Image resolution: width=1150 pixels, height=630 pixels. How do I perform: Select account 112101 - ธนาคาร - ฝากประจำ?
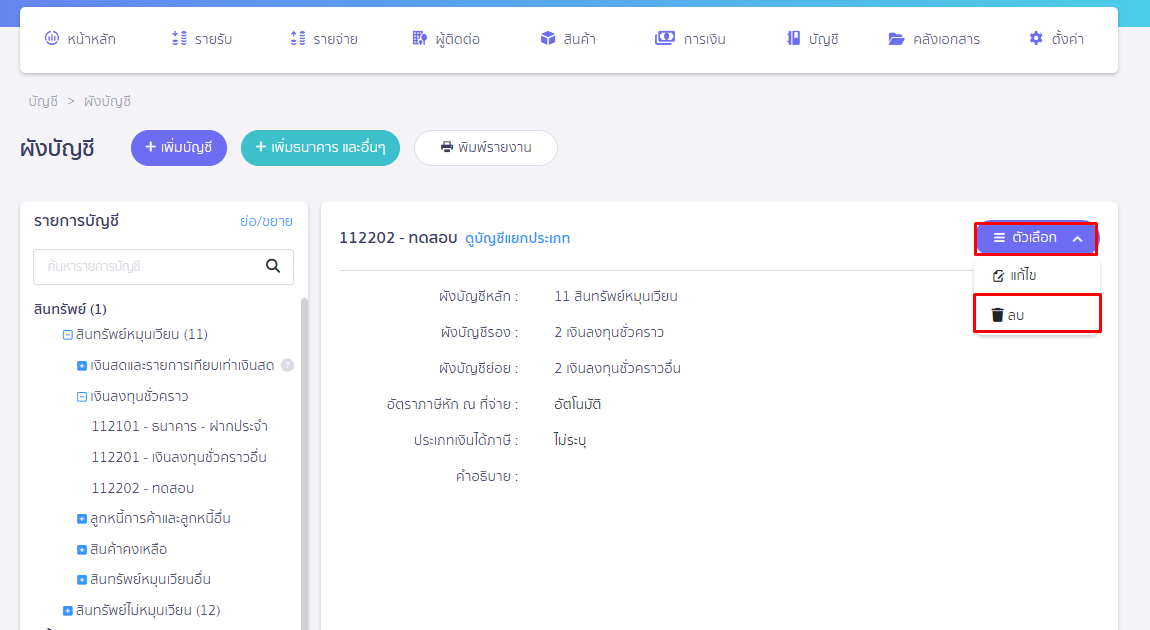coord(179,426)
